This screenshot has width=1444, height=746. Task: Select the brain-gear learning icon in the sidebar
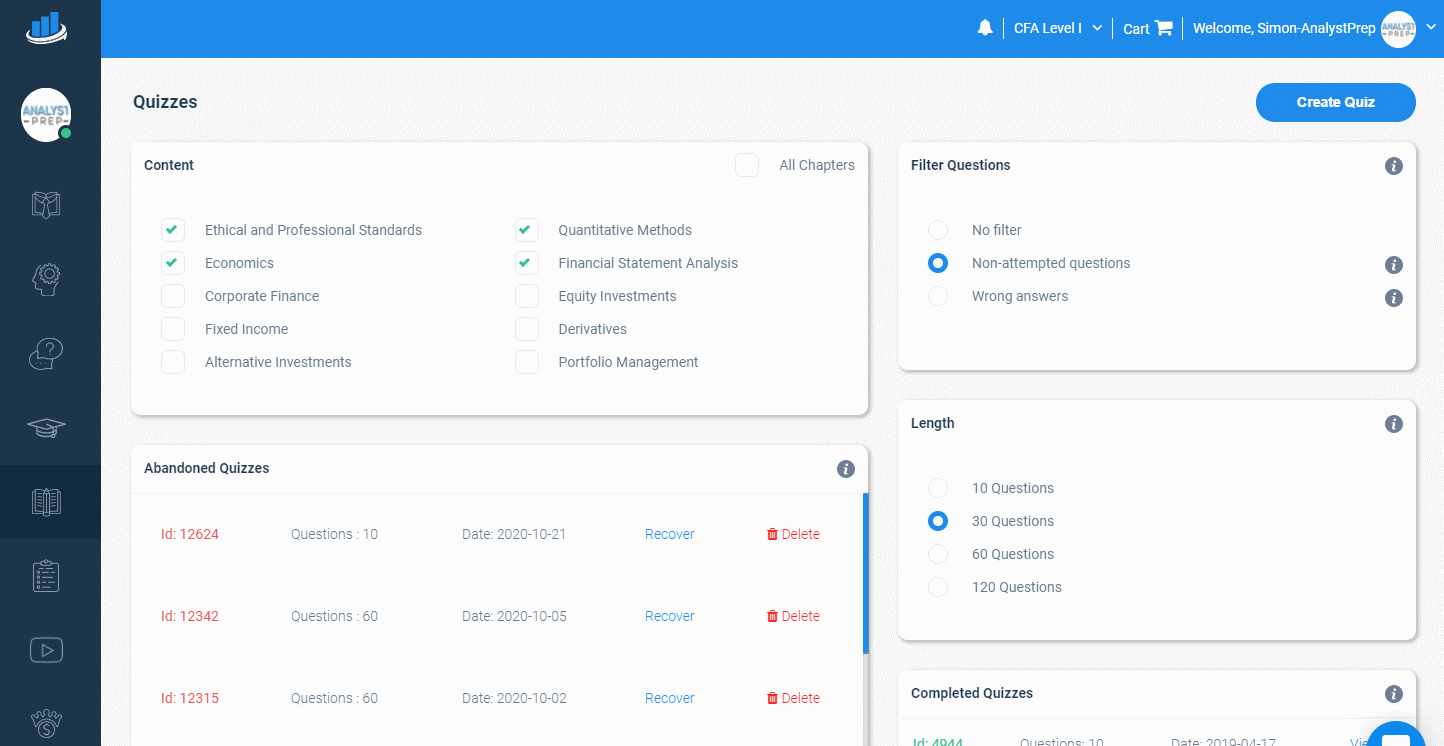pyautogui.click(x=46, y=279)
